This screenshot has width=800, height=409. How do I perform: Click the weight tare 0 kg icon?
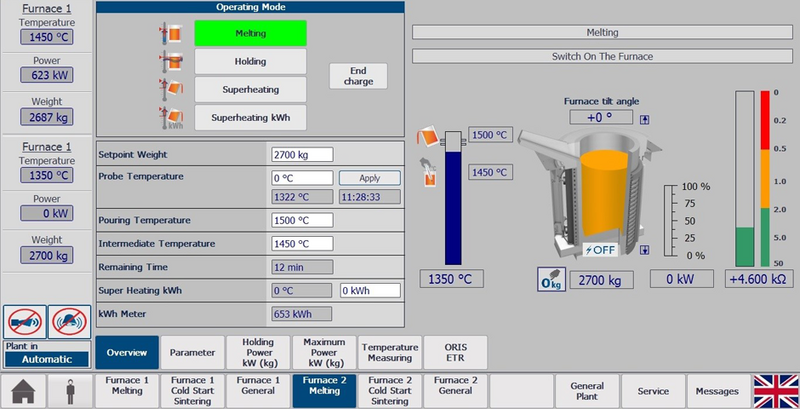548,279
